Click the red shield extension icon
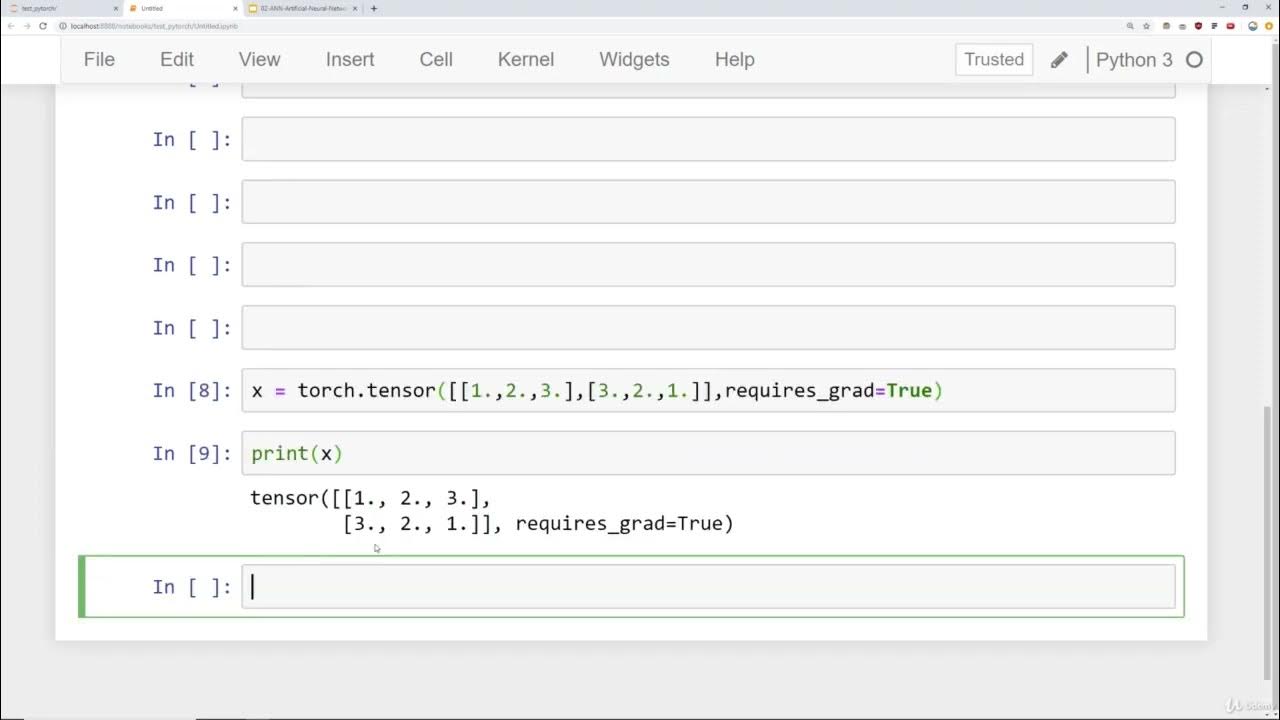The image size is (1280, 720). point(1198,26)
